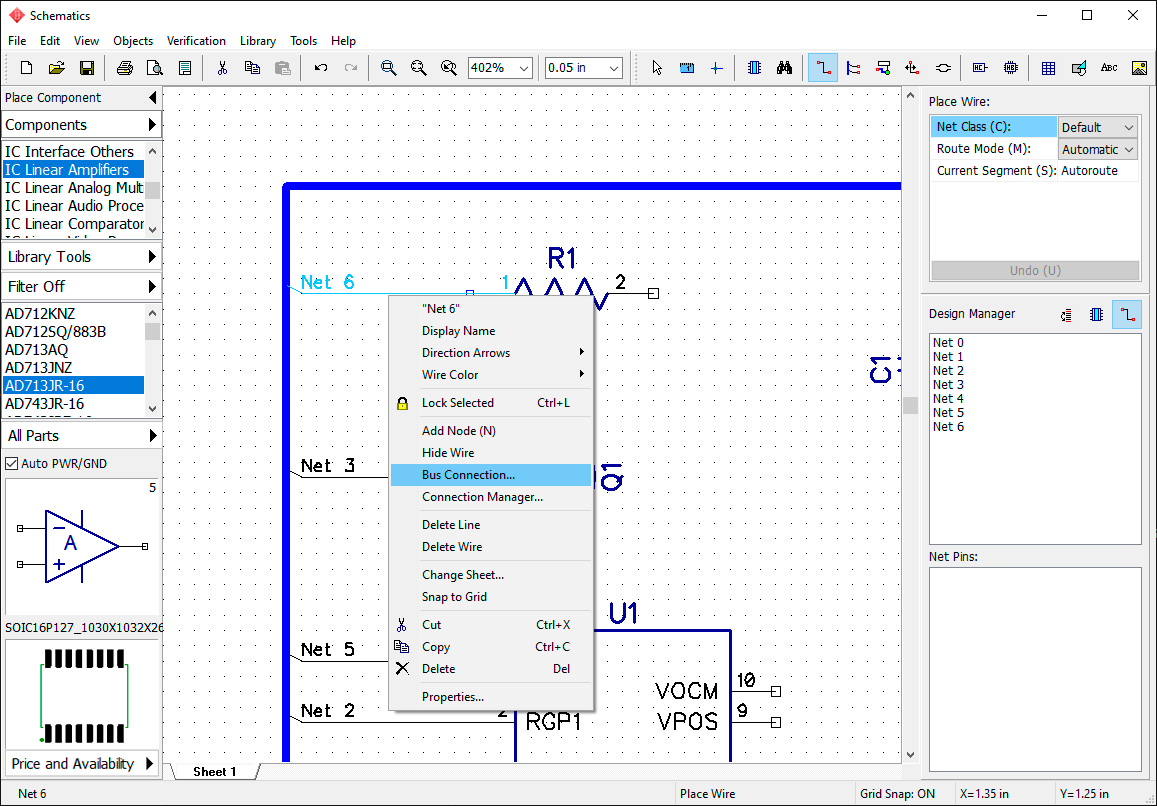Select IC Linear Comparator library
This screenshot has height=806, width=1157.
point(73,224)
